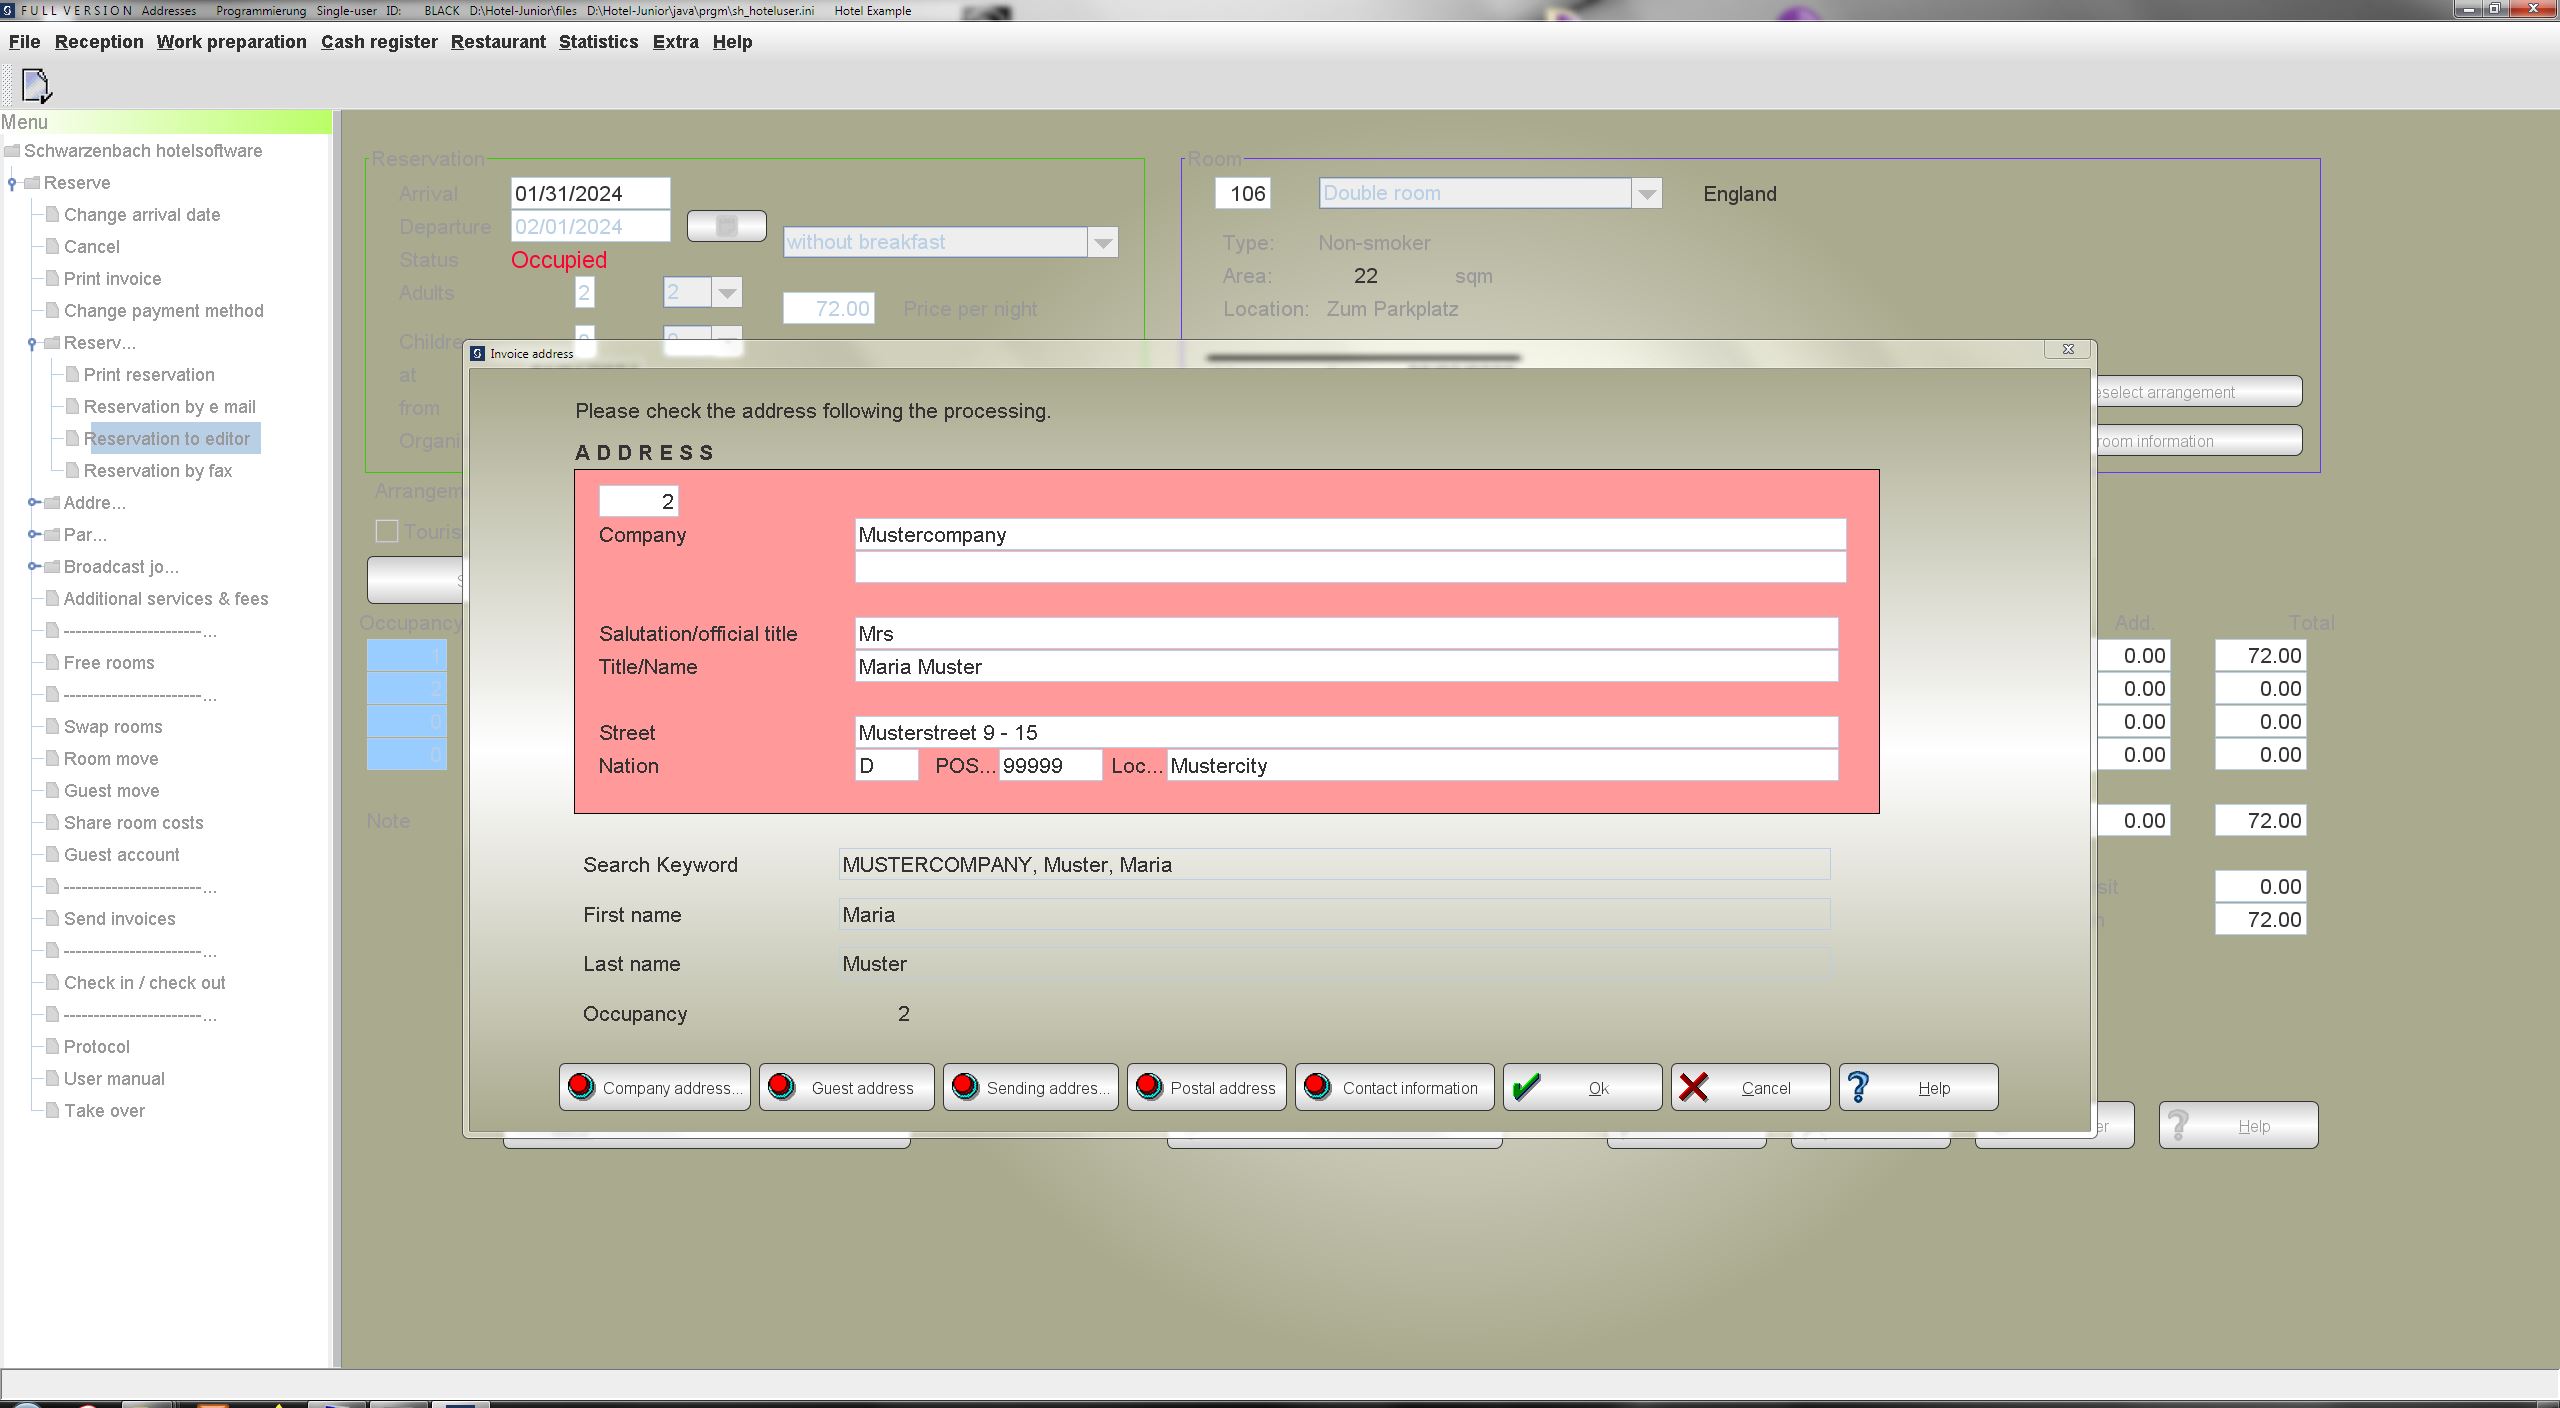Cancel the Invoice address dialog
This screenshot has width=2560, height=1408.
[x=1750, y=1087]
